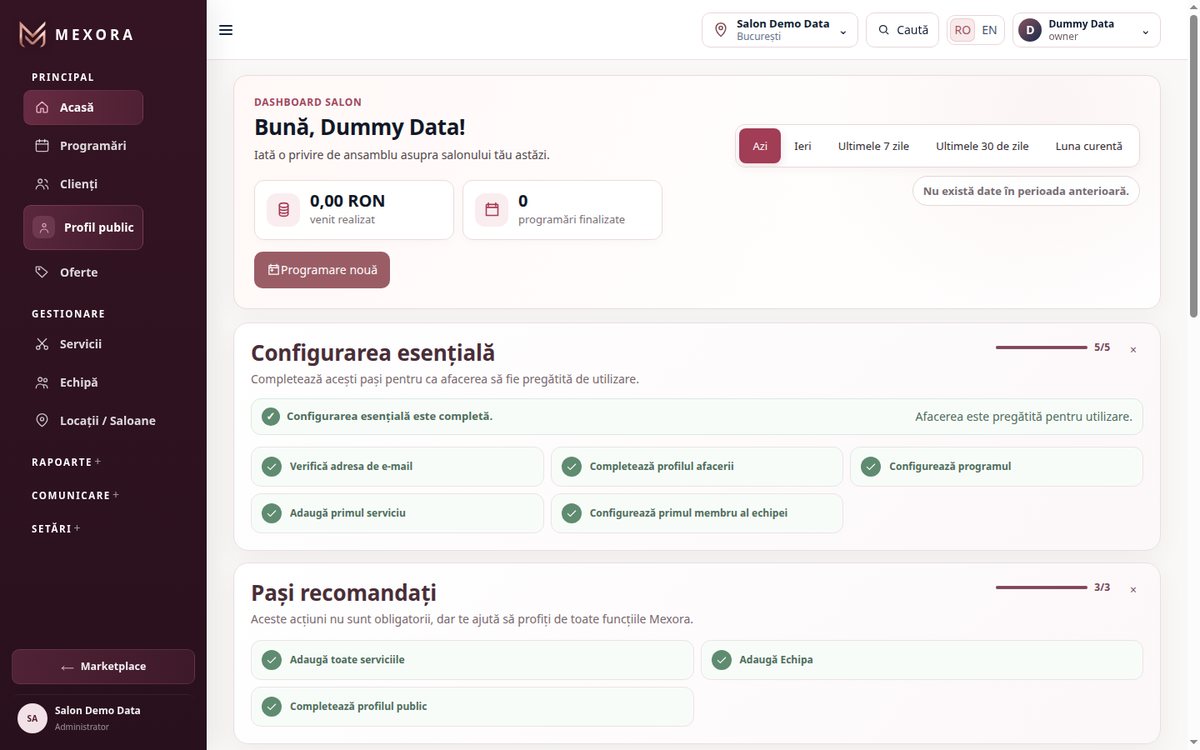Screen dimensions: 1200x750
Task: Click the Programări calendar icon
Action: tap(42, 146)
